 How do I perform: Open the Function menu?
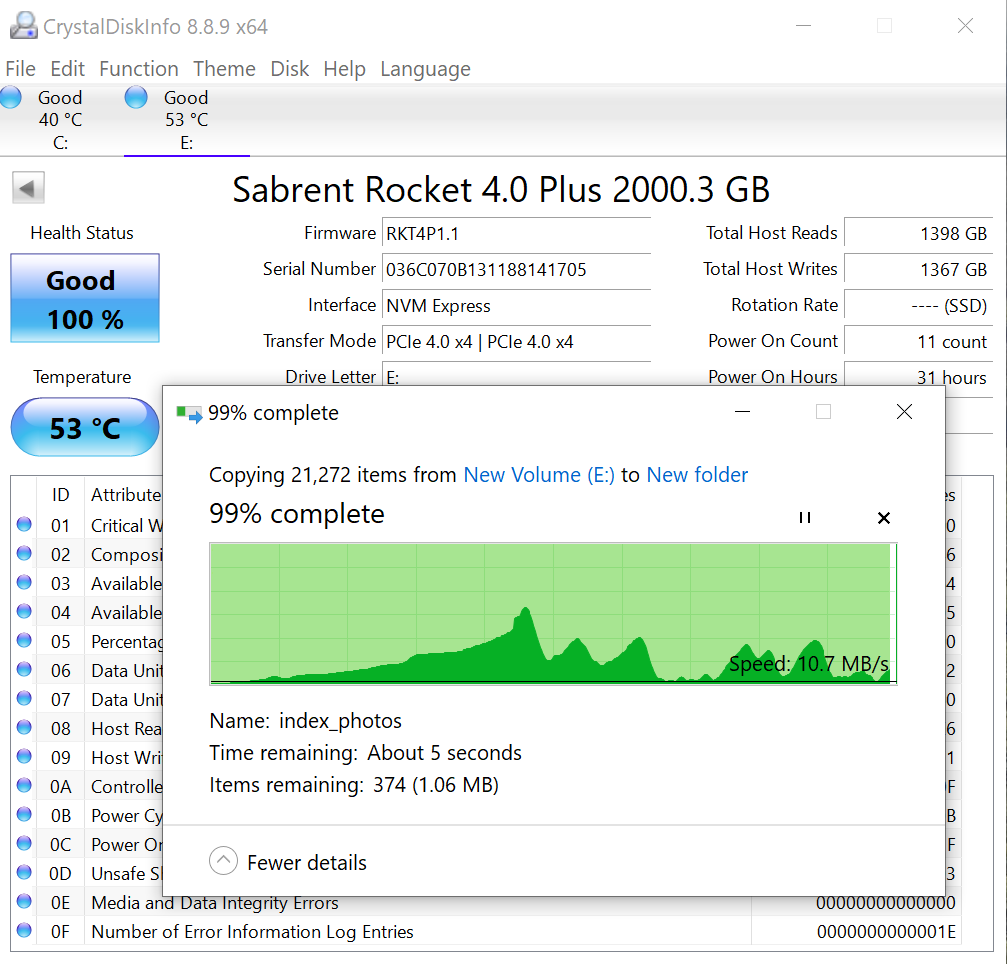point(139,69)
